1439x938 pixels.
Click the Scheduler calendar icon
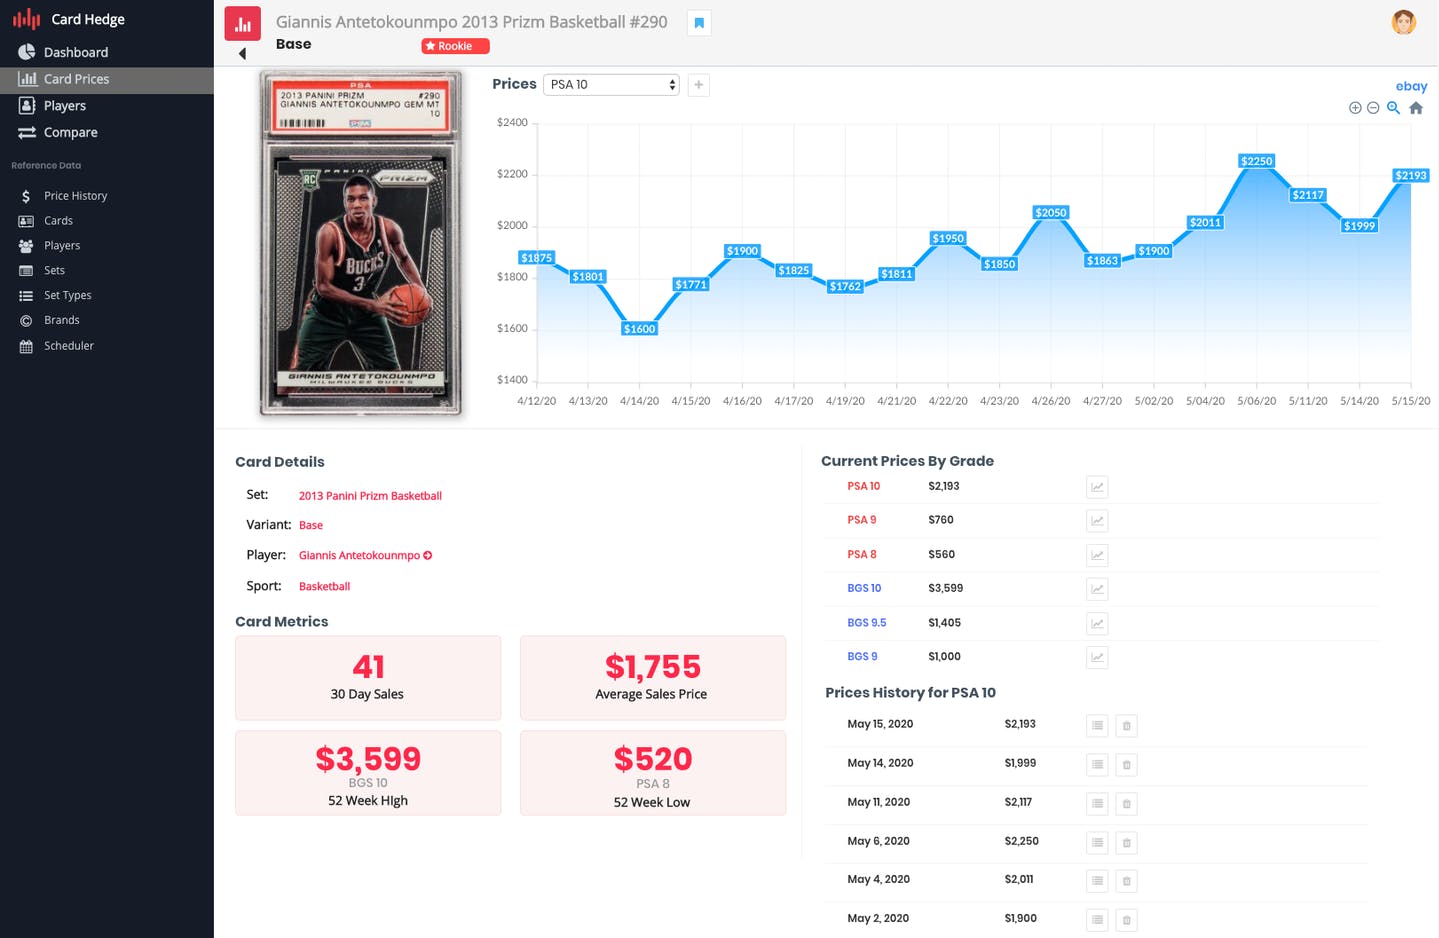tap(26, 346)
